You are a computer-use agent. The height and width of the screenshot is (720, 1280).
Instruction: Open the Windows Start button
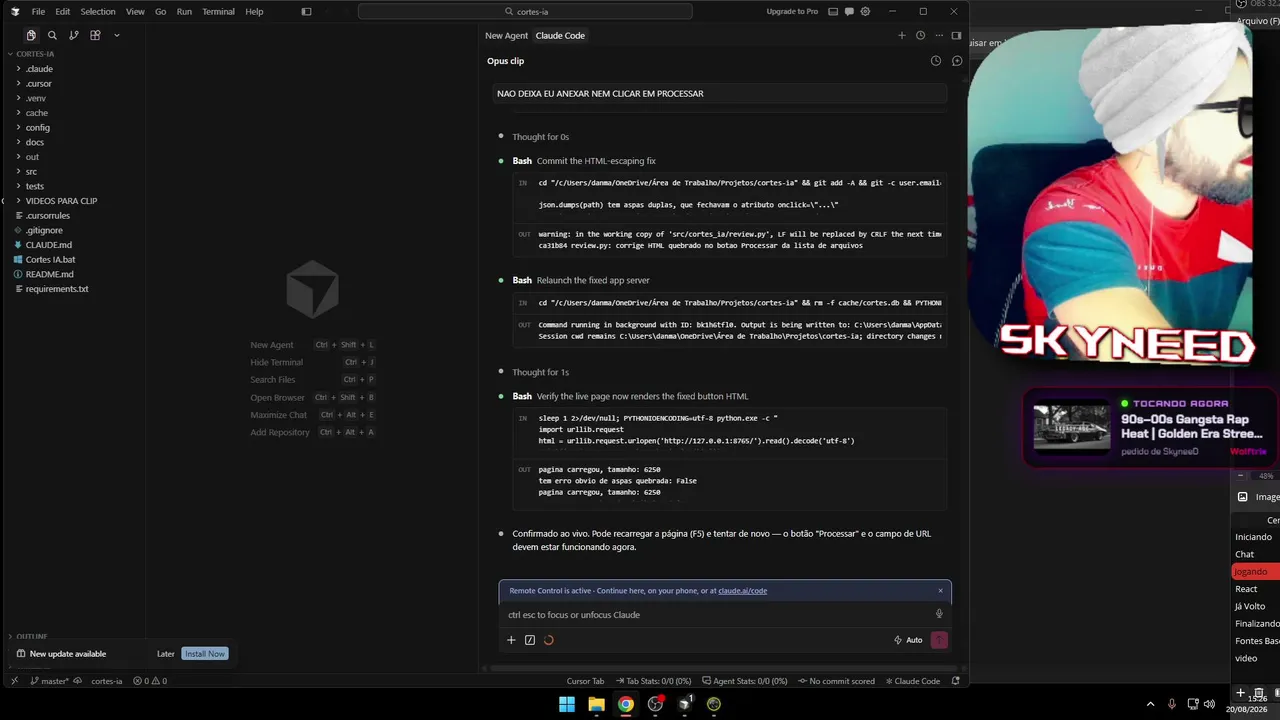point(567,704)
